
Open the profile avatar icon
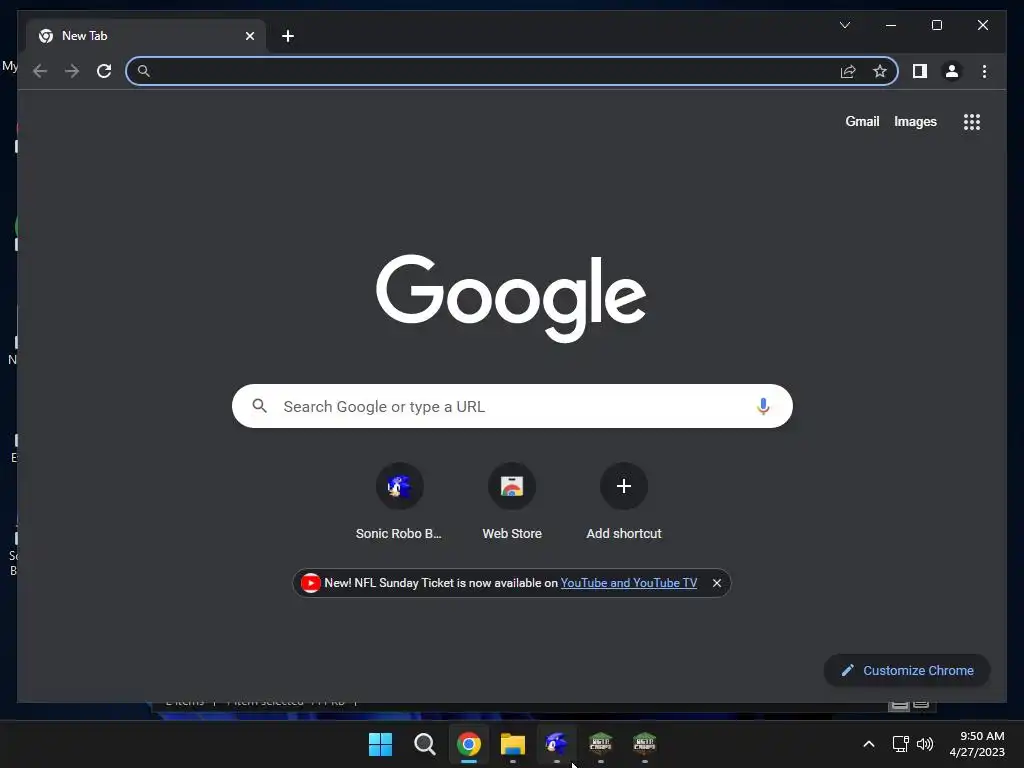click(x=952, y=71)
